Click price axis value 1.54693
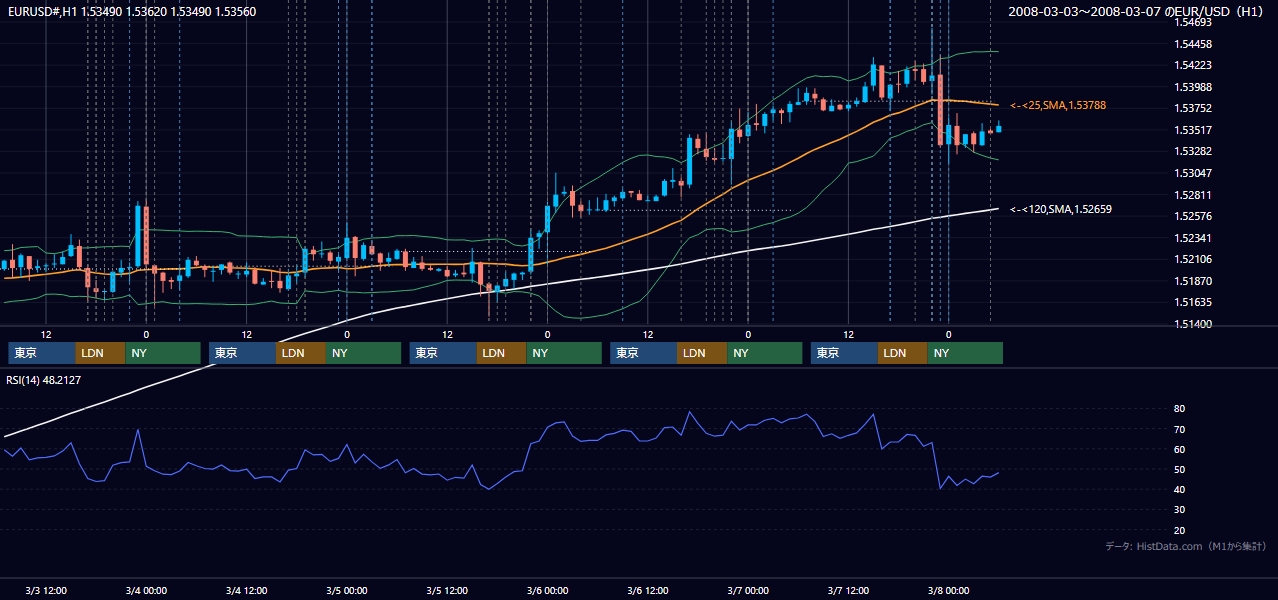This screenshot has height=600, width=1278. click(1193, 22)
